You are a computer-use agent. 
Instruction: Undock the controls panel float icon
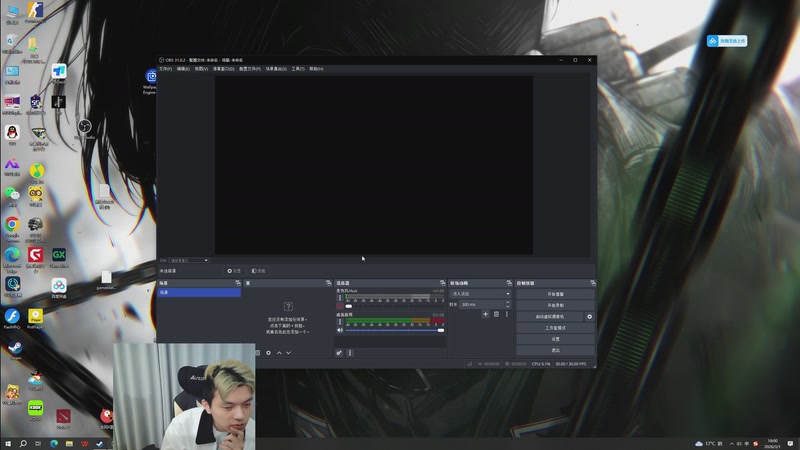592,283
